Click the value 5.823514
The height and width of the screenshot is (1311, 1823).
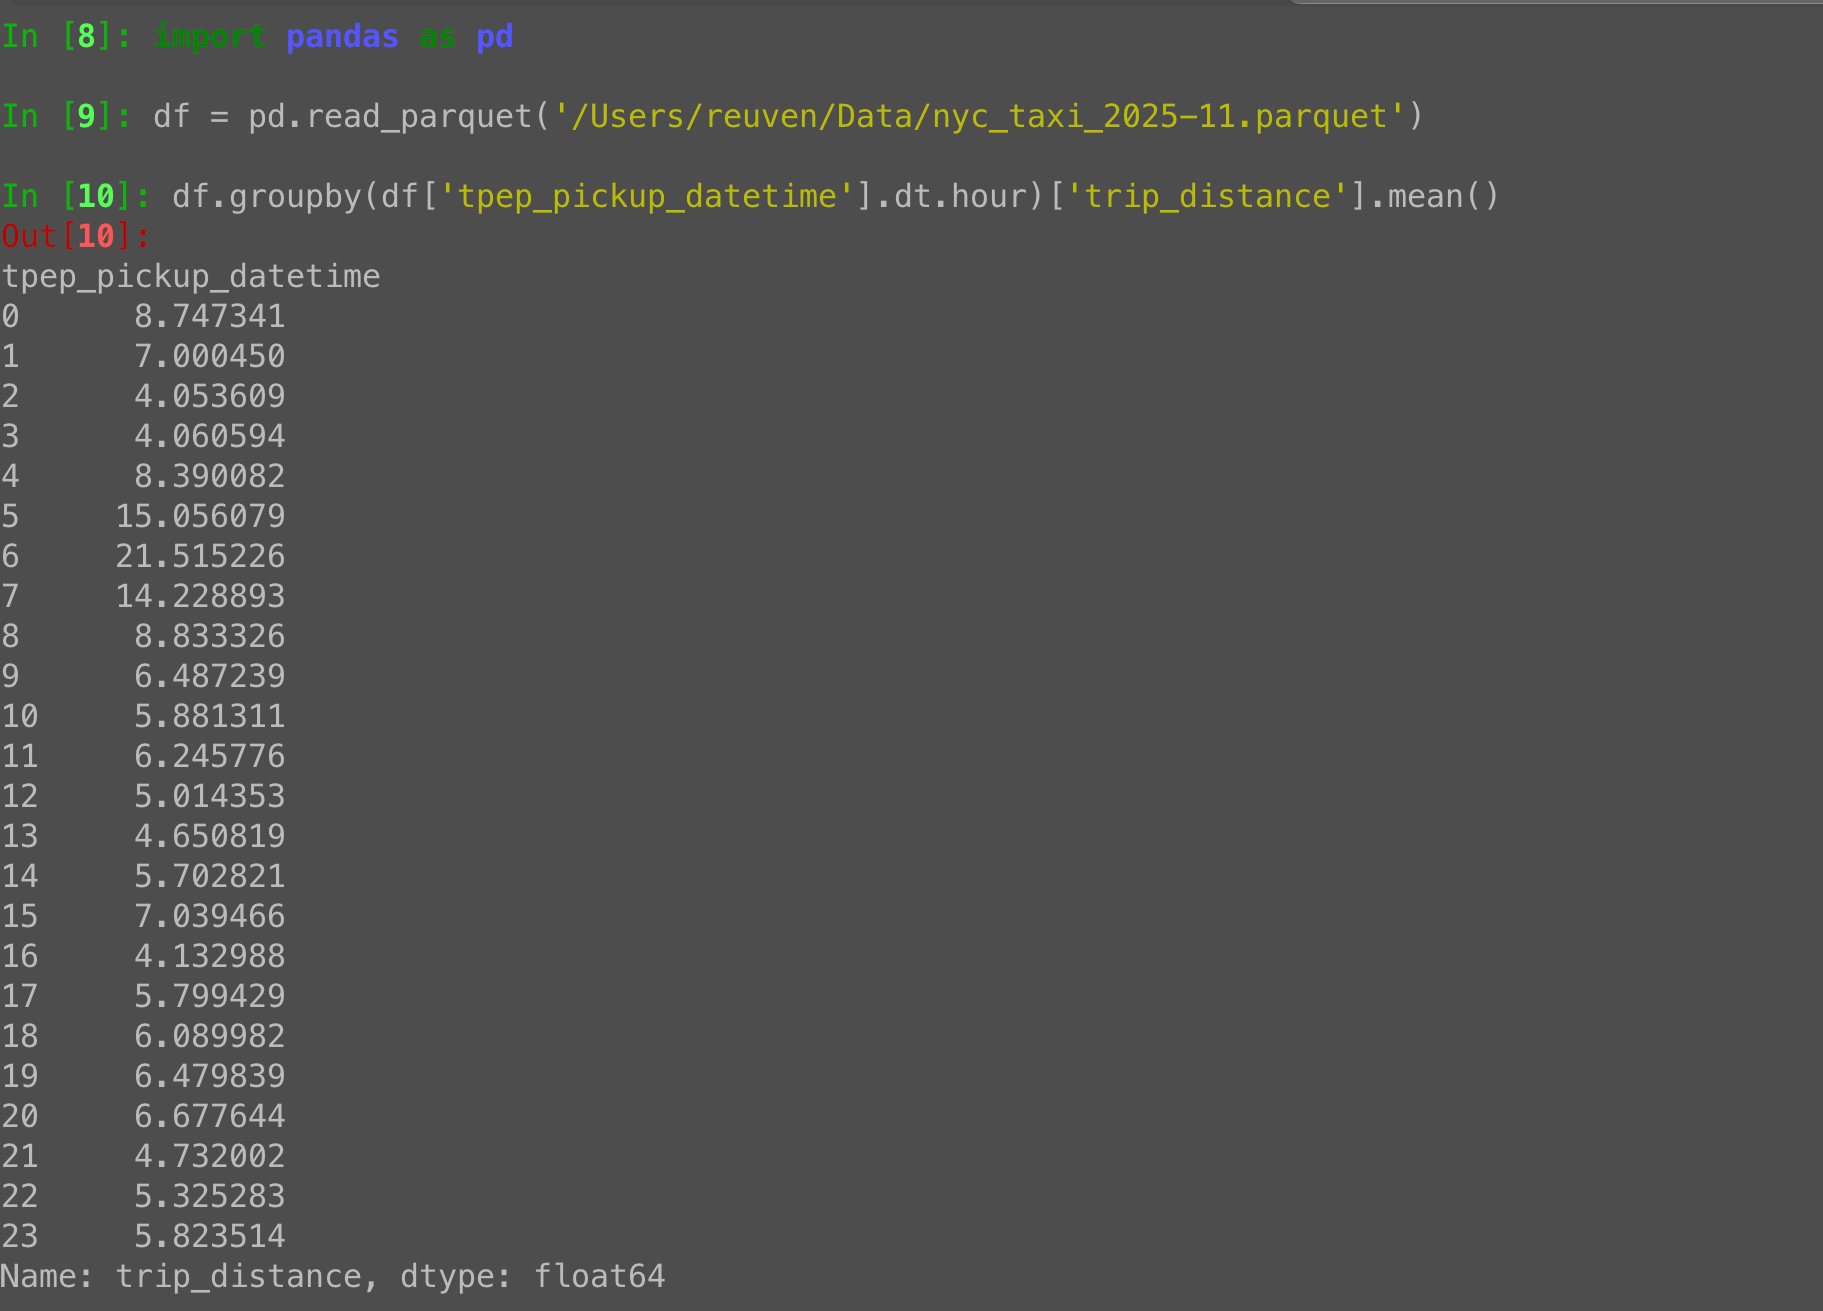pos(210,1237)
